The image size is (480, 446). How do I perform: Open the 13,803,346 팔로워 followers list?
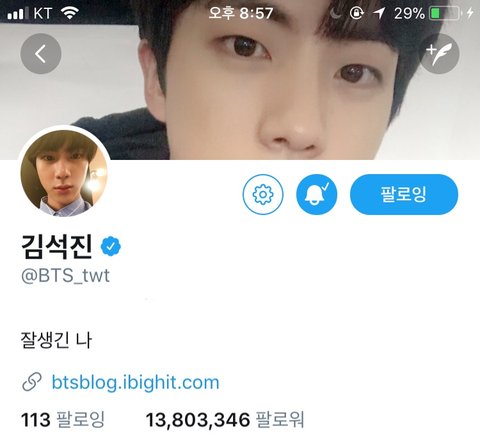[225, 420]
